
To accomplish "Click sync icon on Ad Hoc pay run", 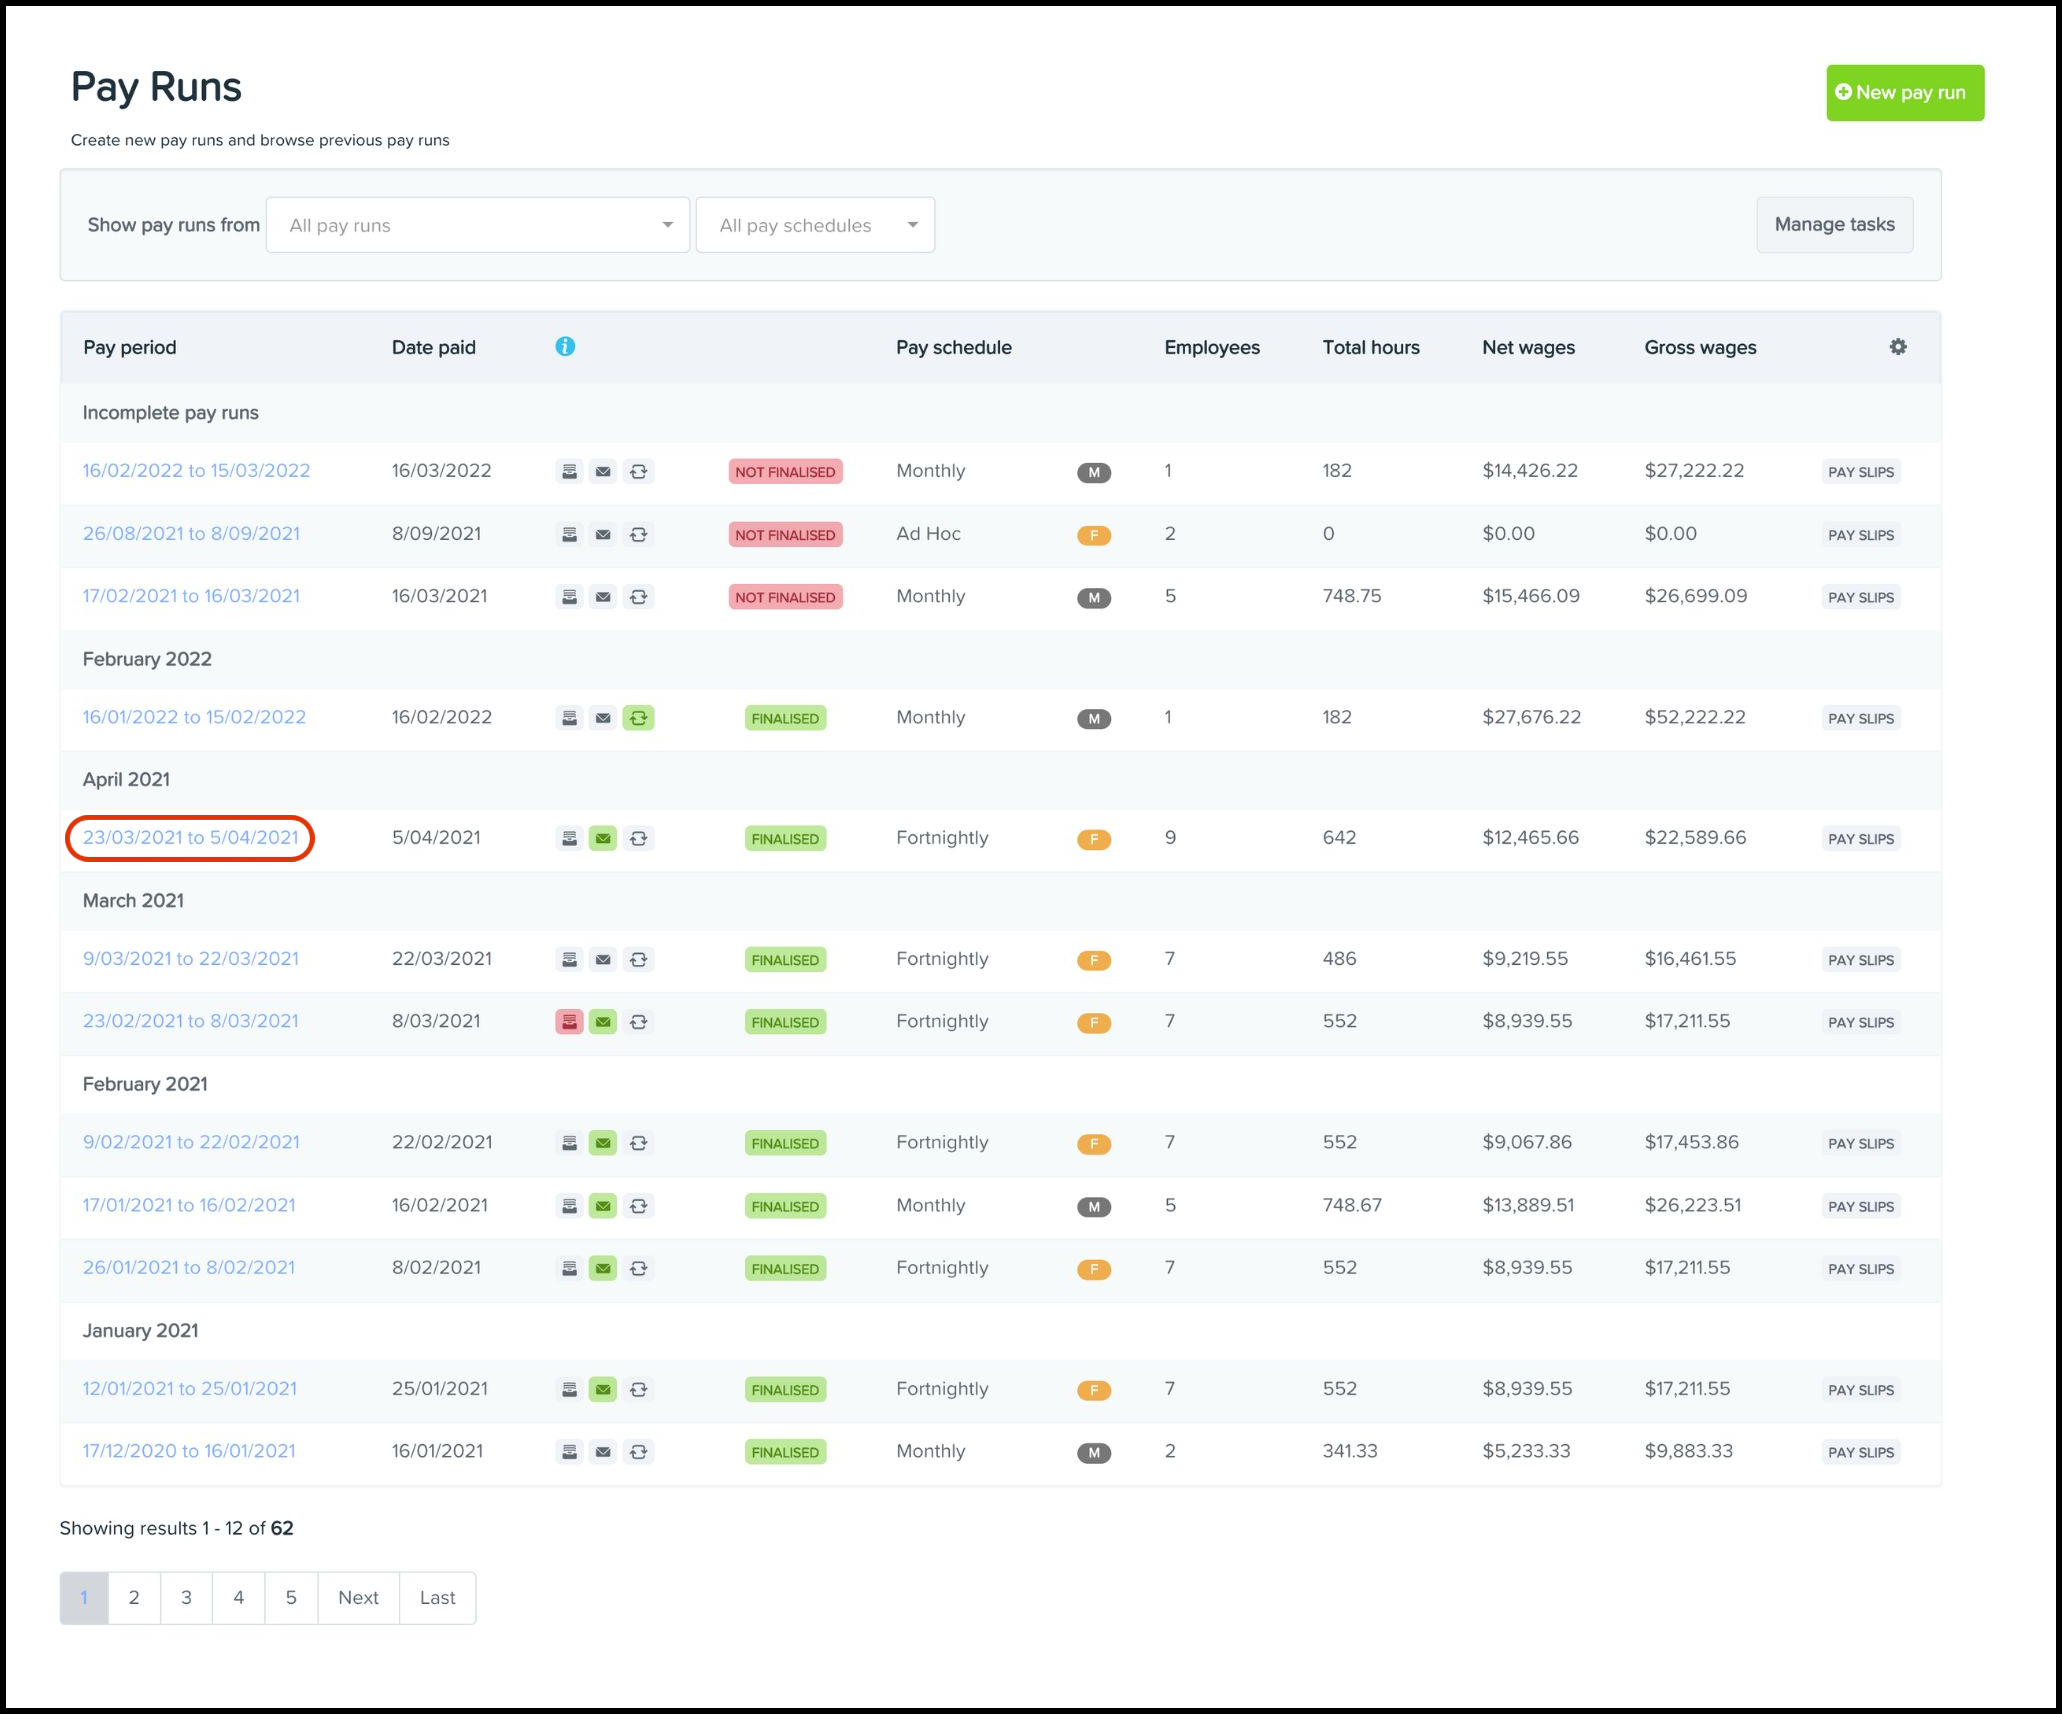I will [638, 535].
